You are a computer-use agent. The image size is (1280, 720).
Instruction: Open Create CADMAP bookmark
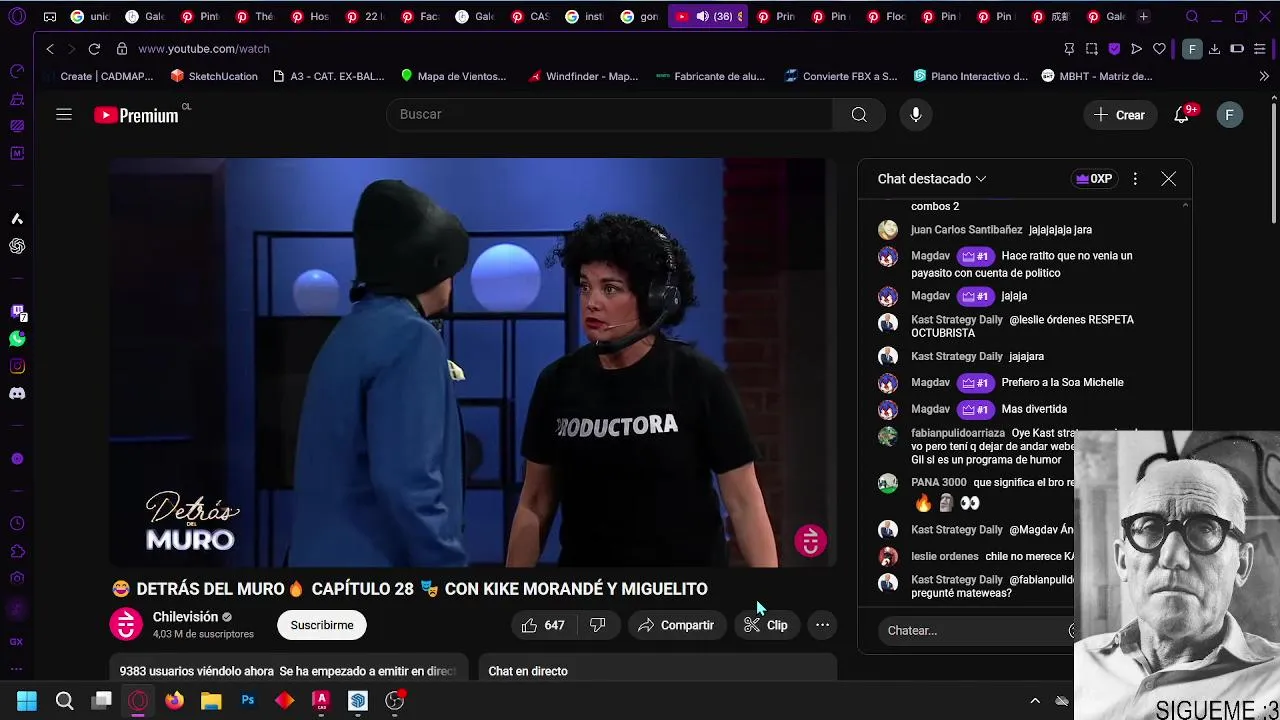[98, 76]
